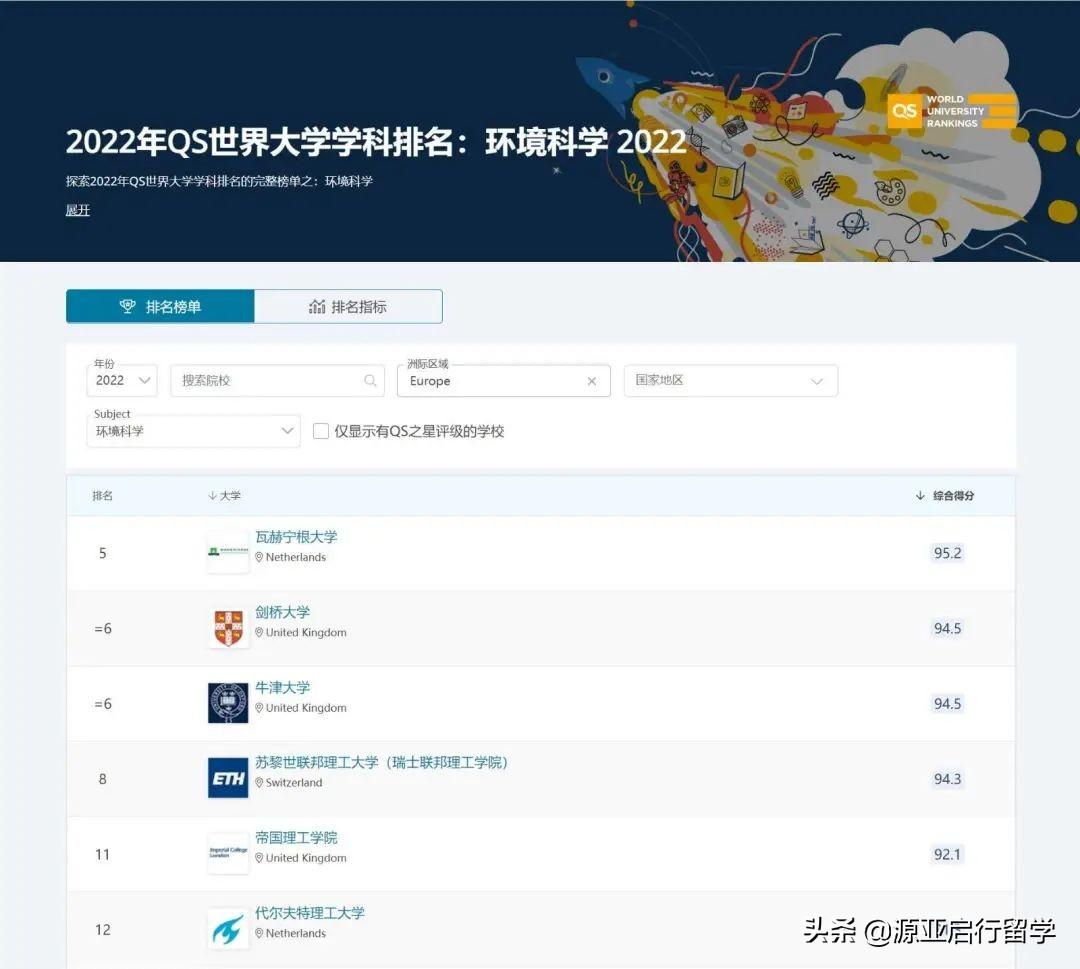Open the 年份 2022 year dropdown
1080x969 pixels.
tap(122, 380)
